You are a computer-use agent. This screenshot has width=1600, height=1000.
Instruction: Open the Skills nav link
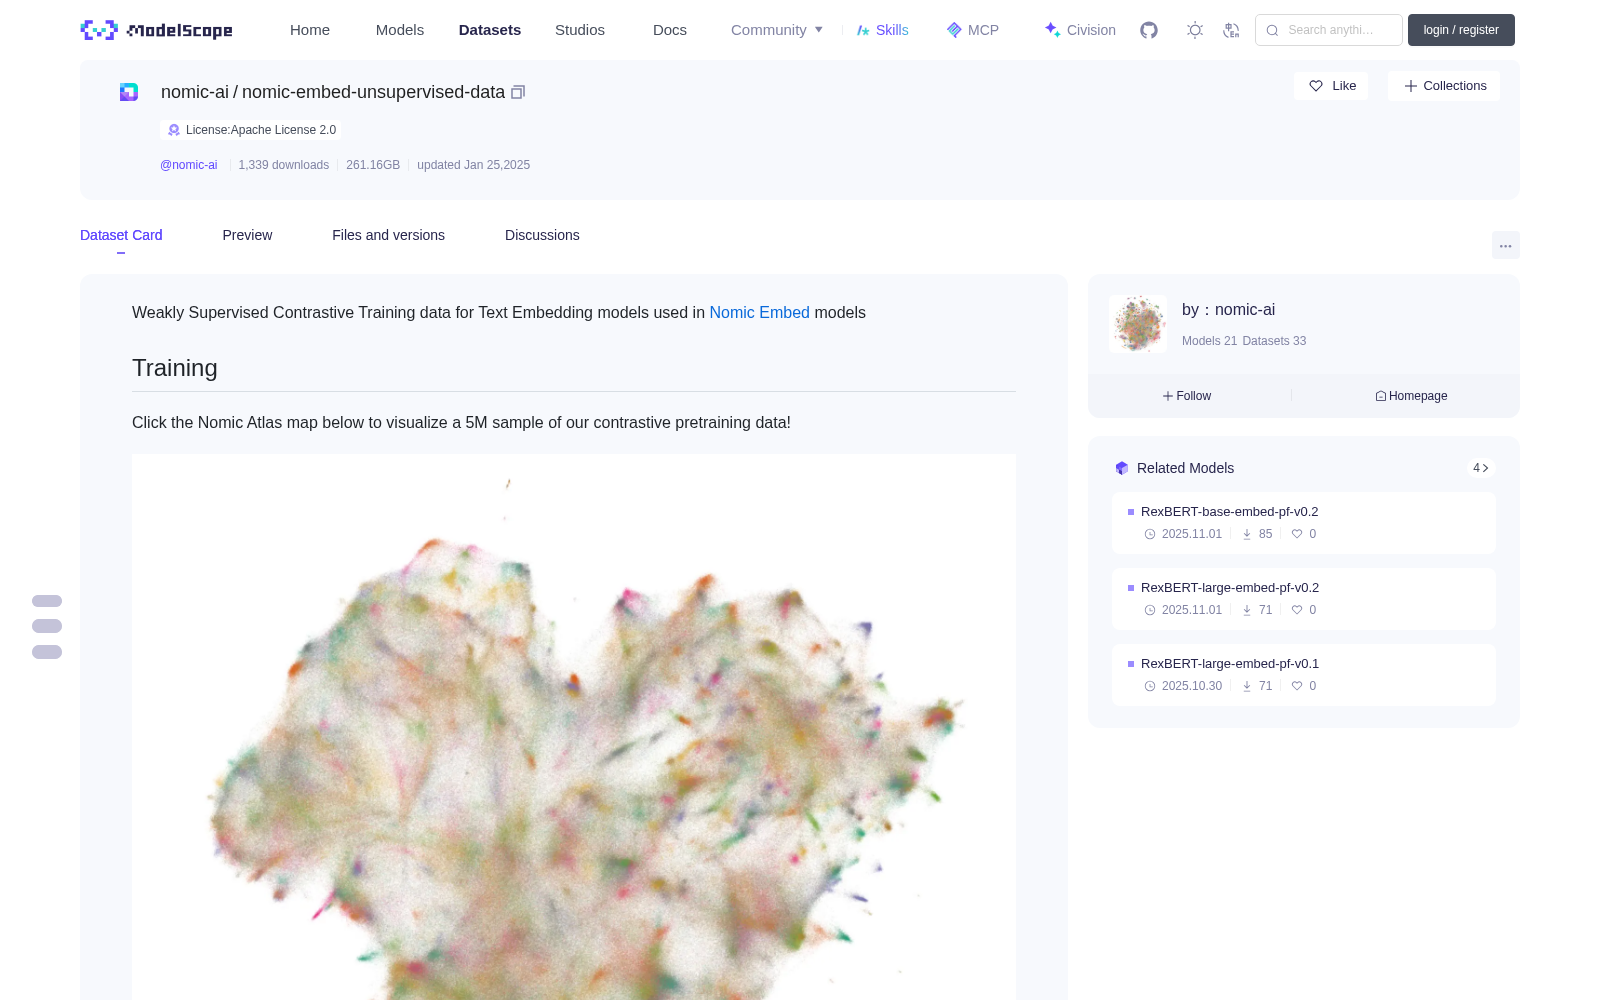[x=882, y=30]
